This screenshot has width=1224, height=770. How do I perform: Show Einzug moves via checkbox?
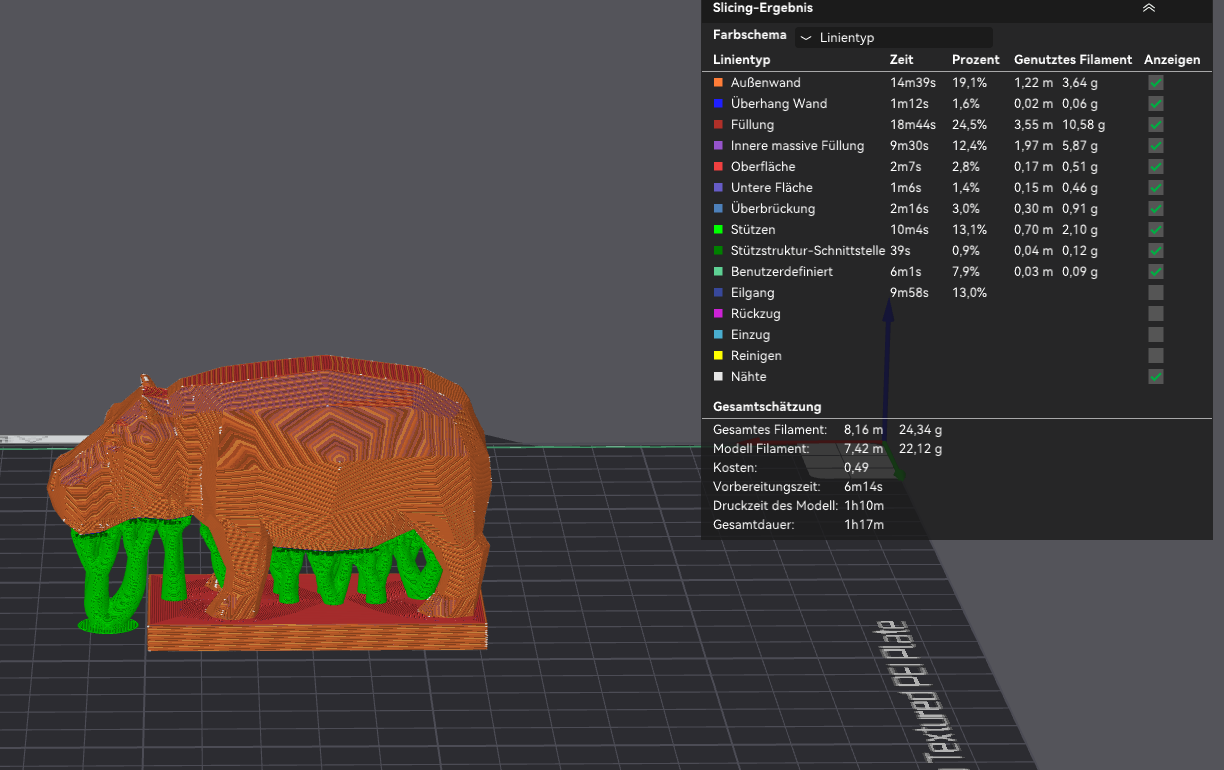coord(1156,335)
